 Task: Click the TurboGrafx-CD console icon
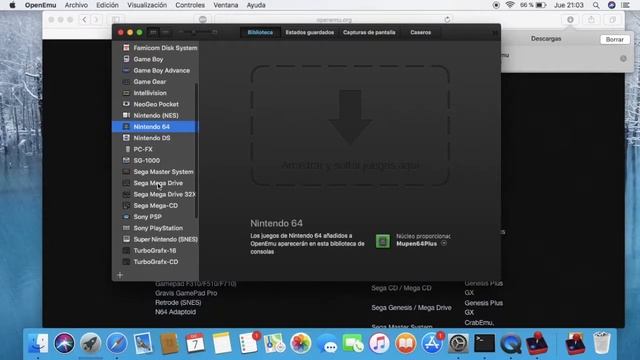(x=127, y=262)
